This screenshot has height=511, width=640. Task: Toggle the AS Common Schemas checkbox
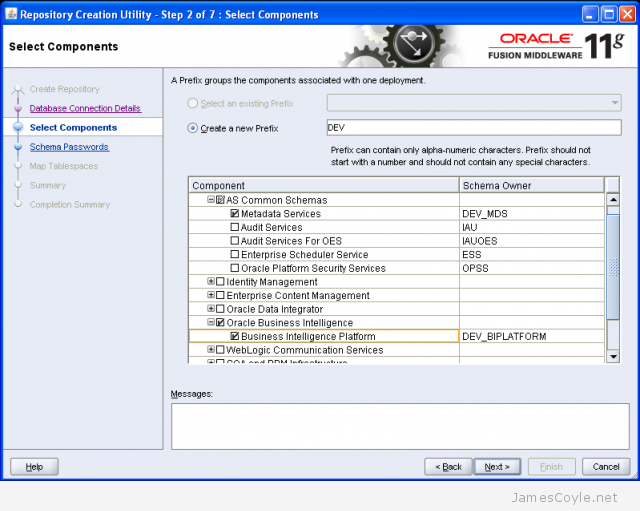tap(220, 200)
